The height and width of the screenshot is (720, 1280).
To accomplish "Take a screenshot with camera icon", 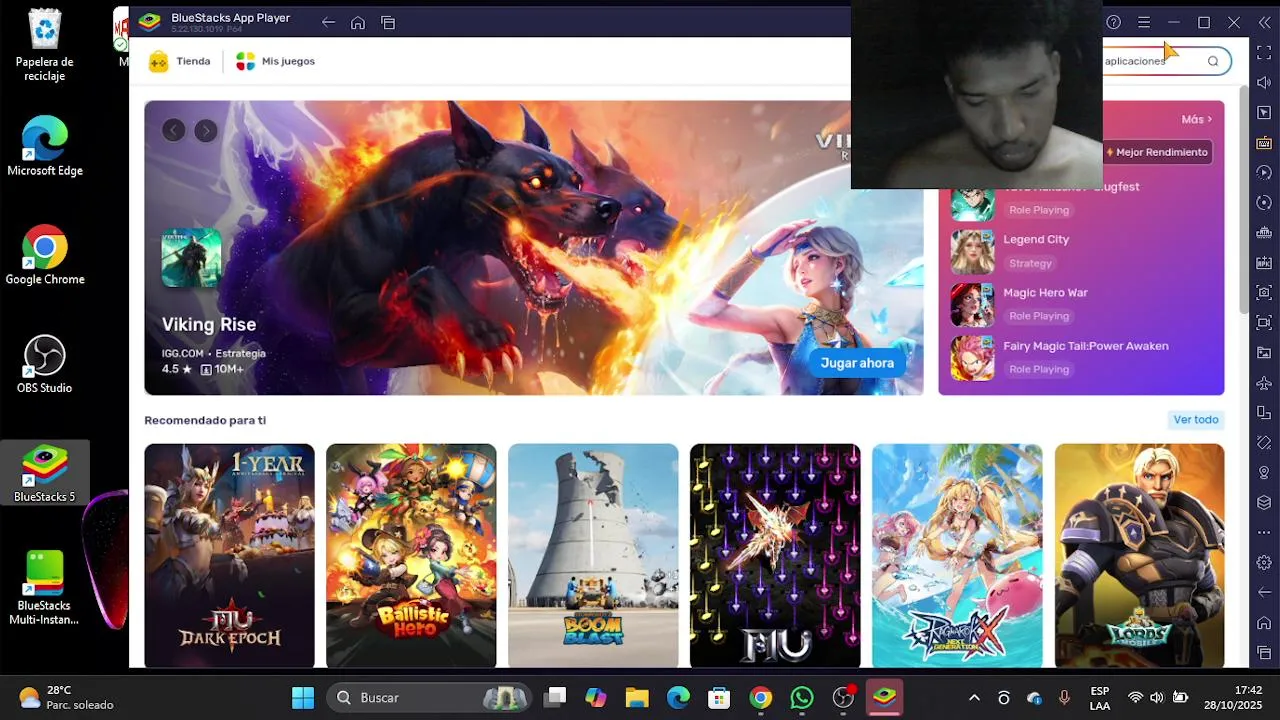I will 1264,293.
